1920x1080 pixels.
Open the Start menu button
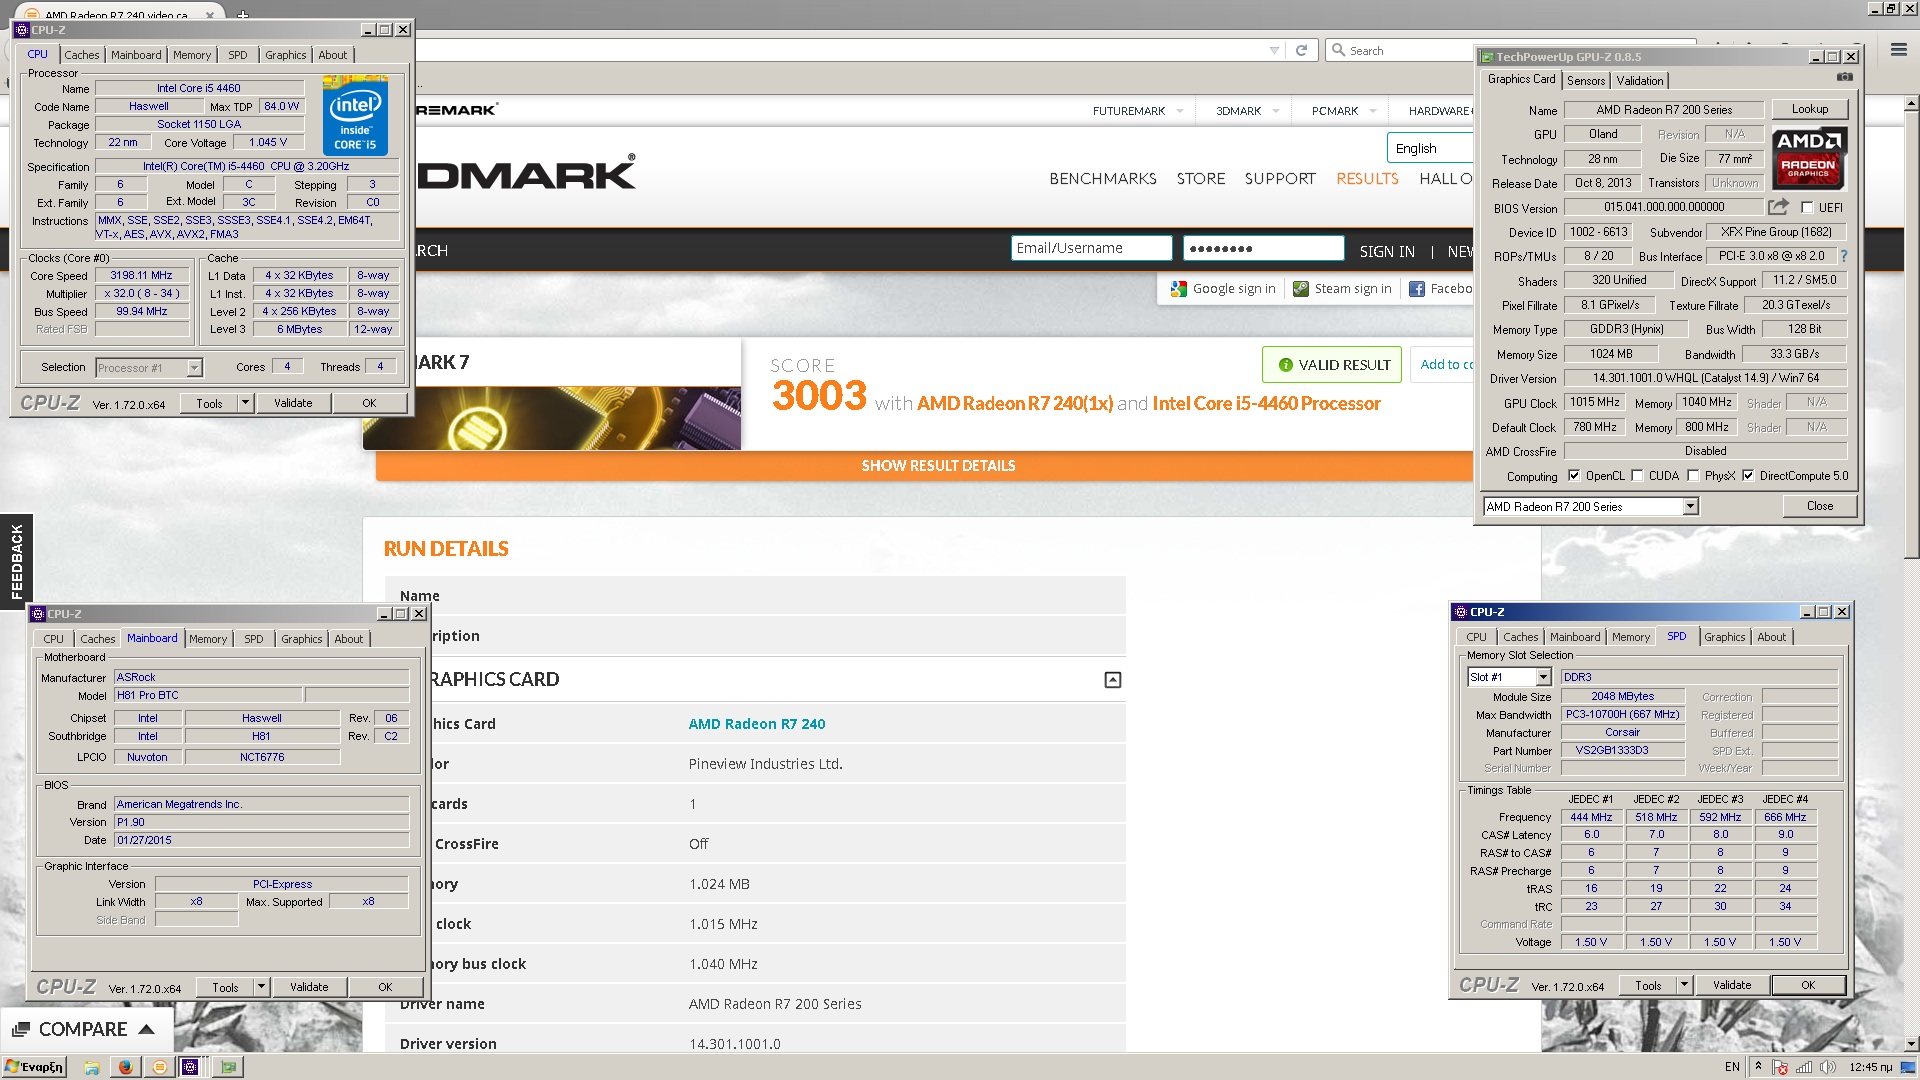(35, 1067)
